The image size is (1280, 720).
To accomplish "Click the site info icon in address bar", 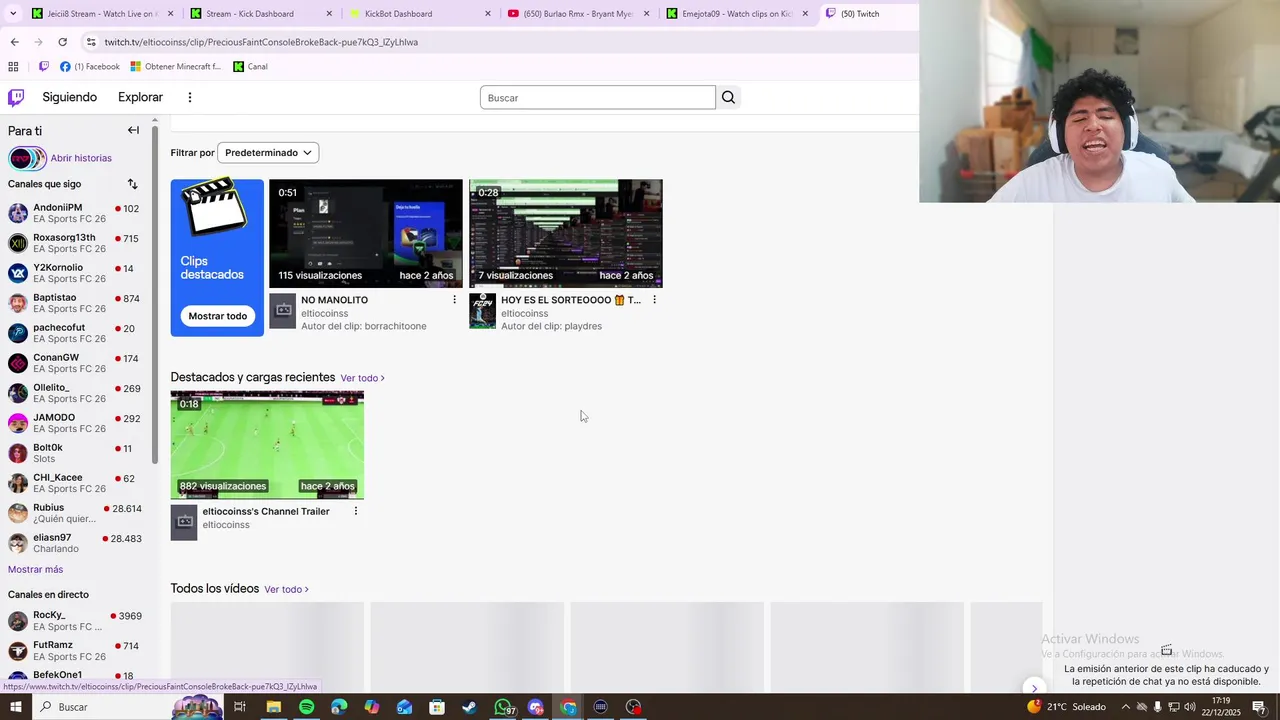I will click(91, 42).
